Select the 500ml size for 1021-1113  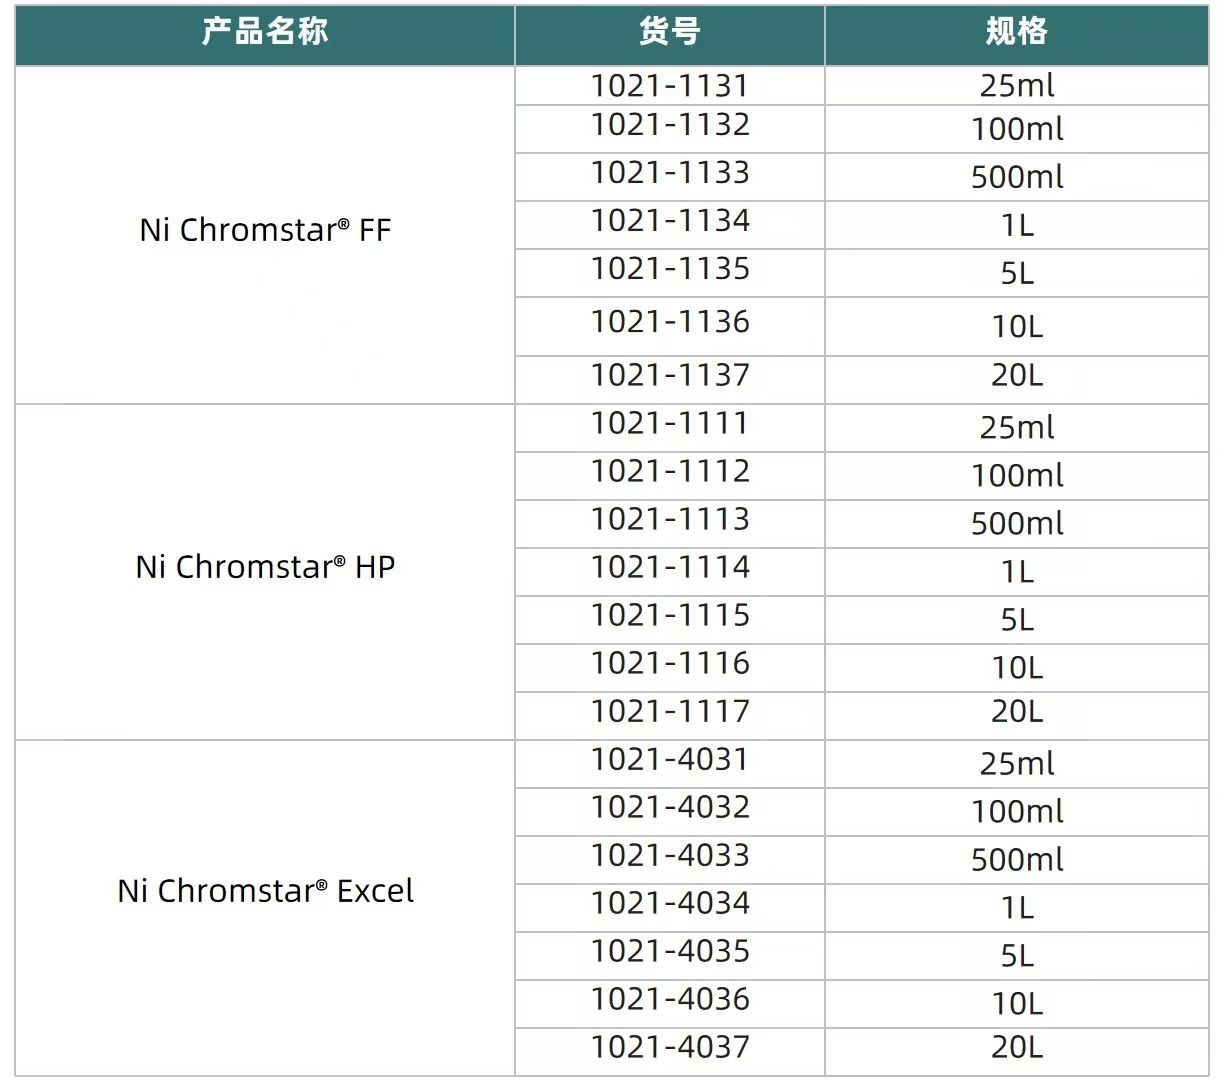pos(1016,524)
